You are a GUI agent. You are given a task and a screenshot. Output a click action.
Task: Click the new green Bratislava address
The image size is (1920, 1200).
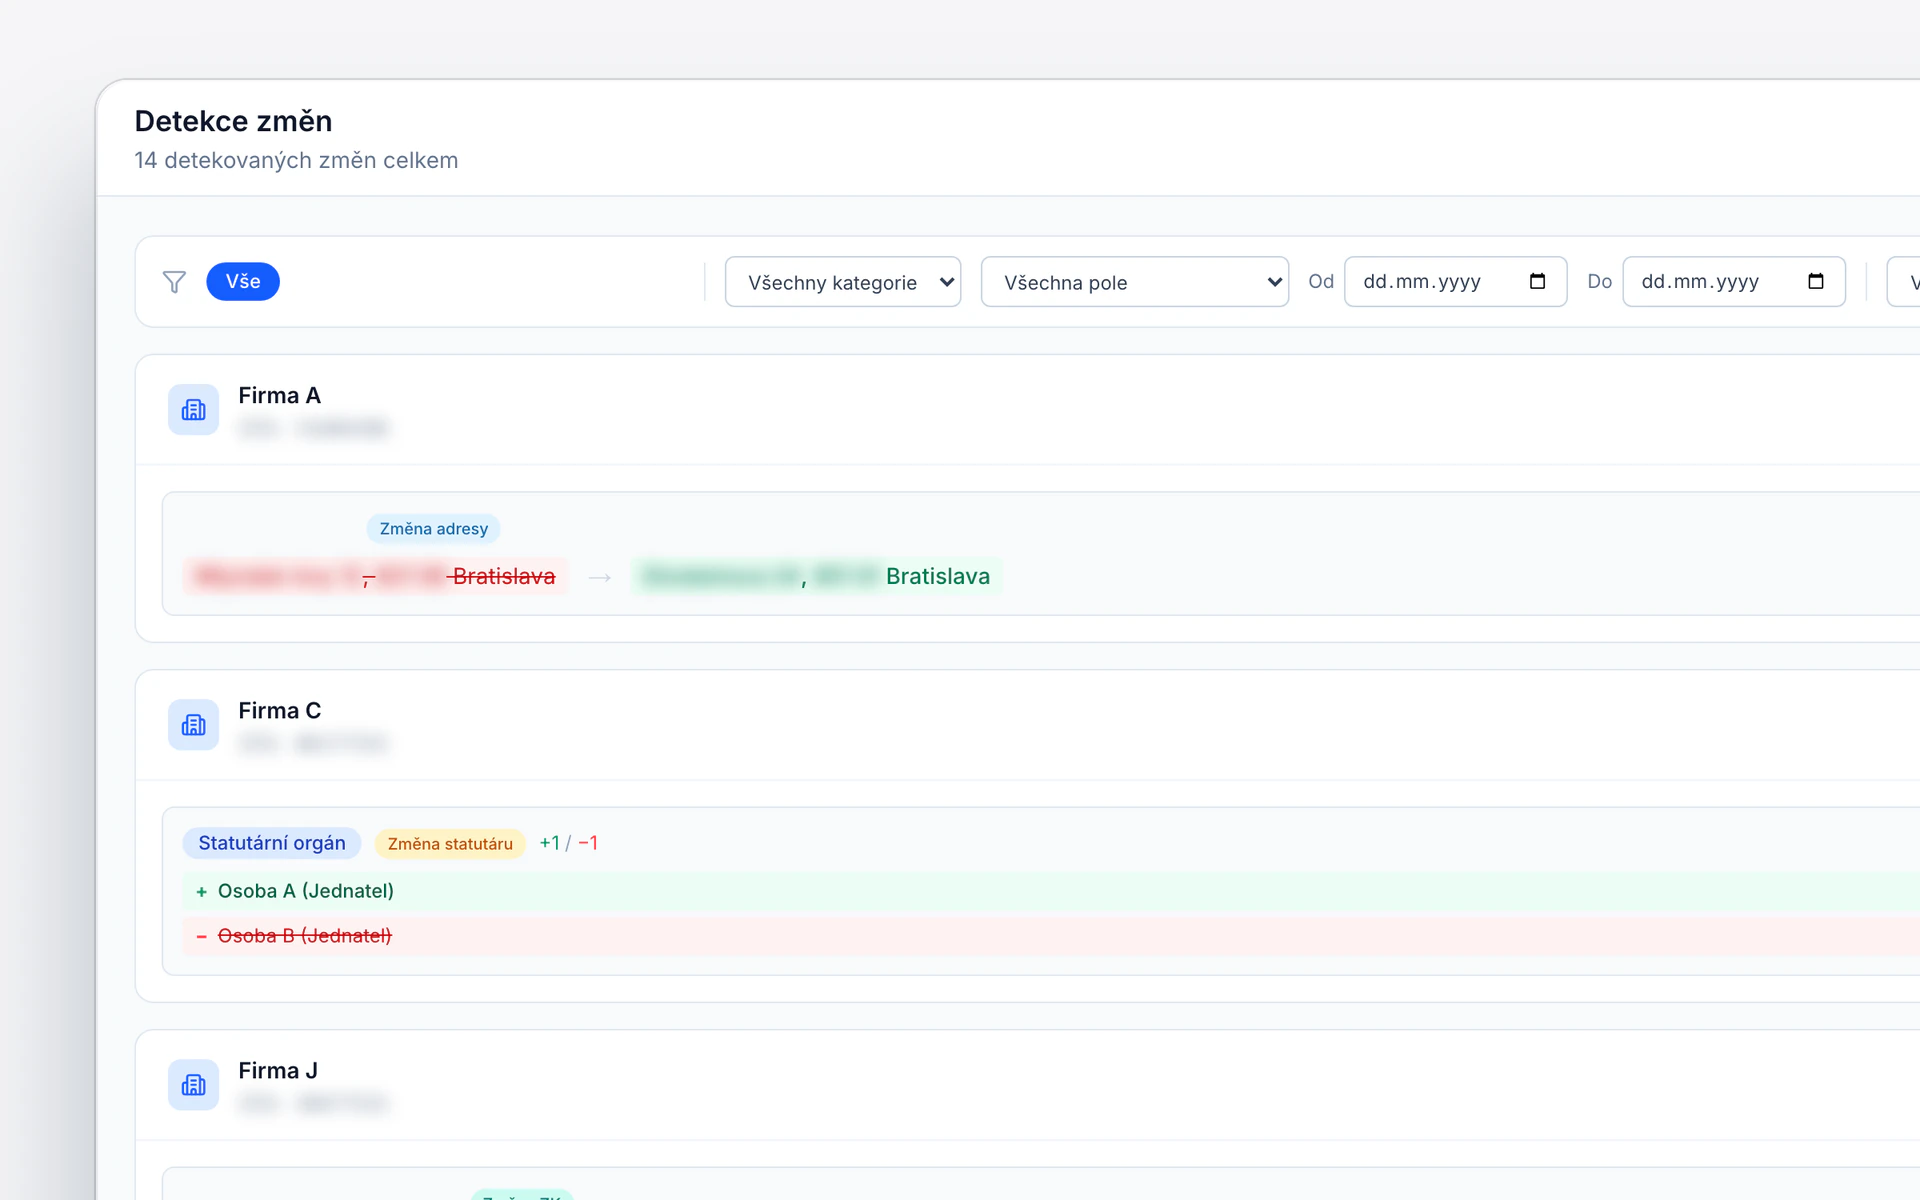(817, 576)
